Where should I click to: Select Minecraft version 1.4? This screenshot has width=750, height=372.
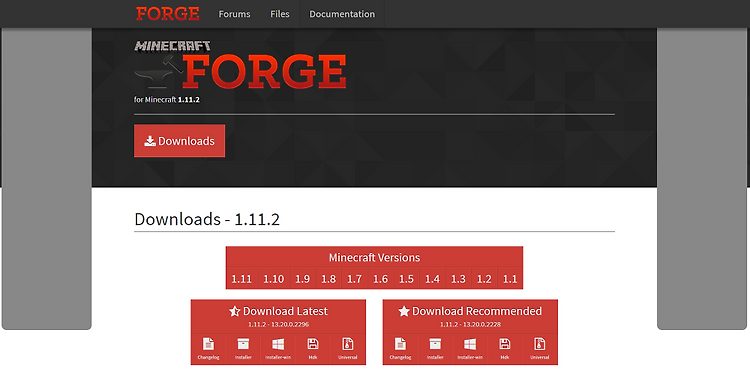[432, 279]
